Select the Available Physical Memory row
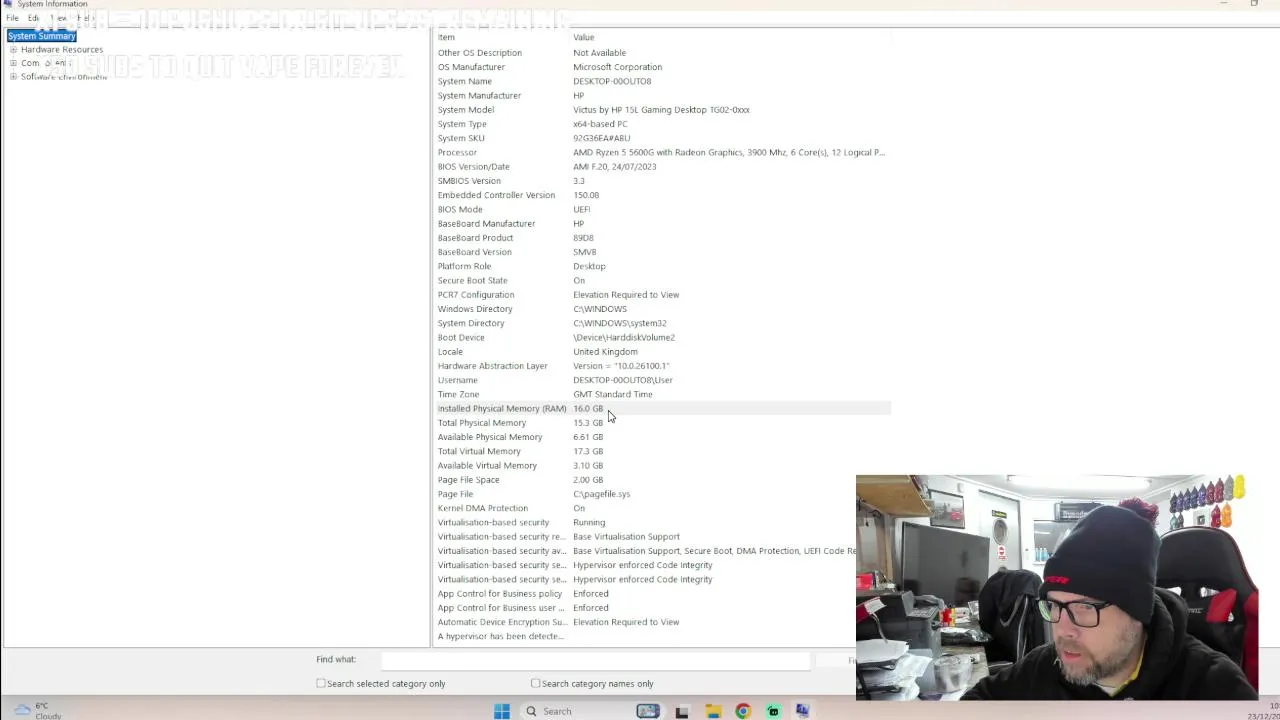Viewport: 1280px width, 720px height. (x=661, y=437)
